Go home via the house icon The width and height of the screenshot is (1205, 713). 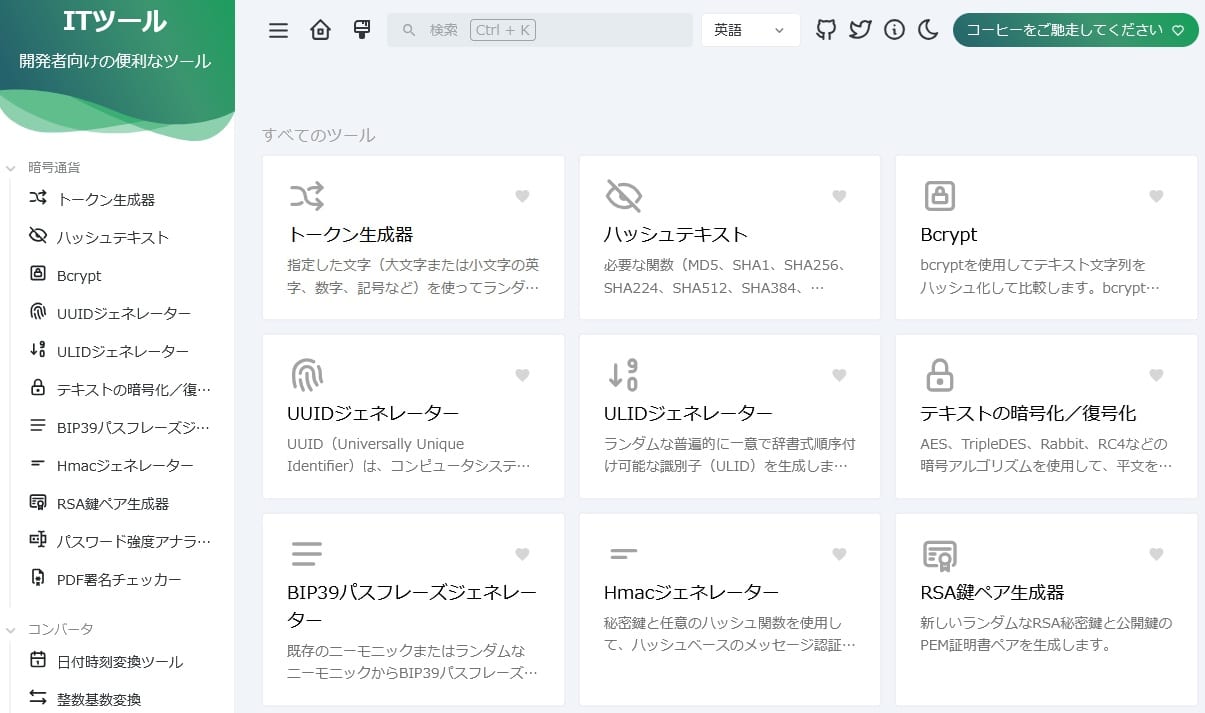pos(320,30)
